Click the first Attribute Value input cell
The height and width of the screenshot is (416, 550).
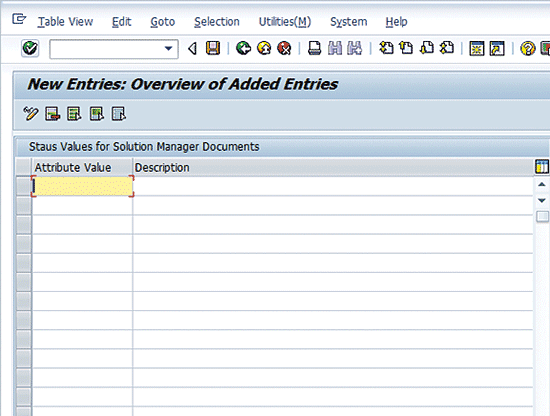pos(82,186)
